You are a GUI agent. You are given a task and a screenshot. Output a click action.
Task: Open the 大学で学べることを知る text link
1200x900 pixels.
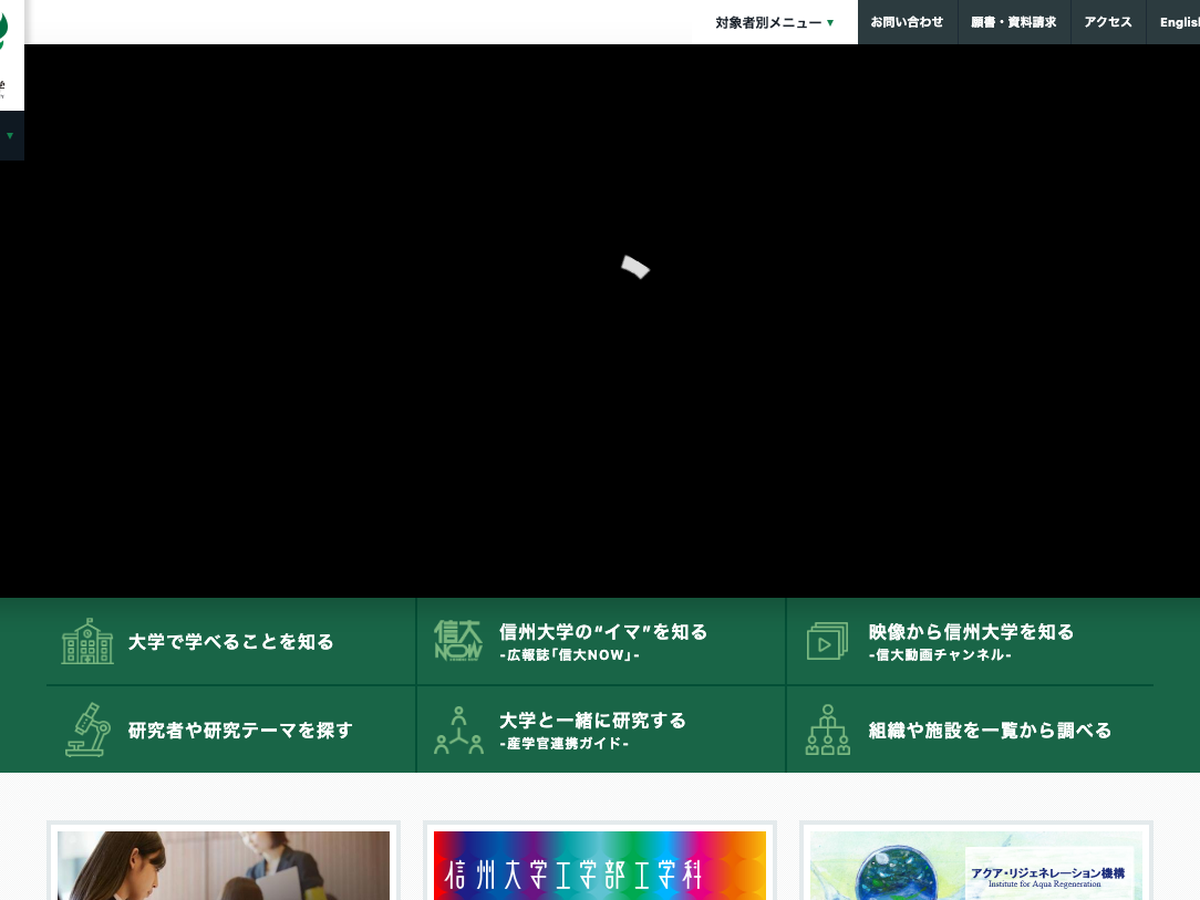coord(231,642)
